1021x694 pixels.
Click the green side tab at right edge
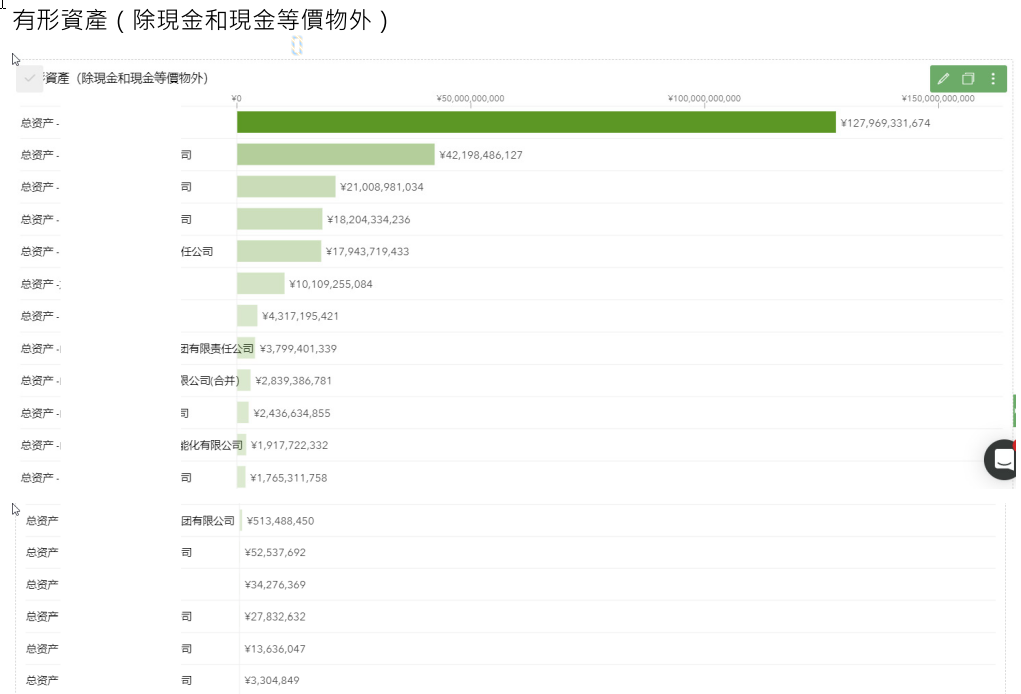pos(1016,410)
